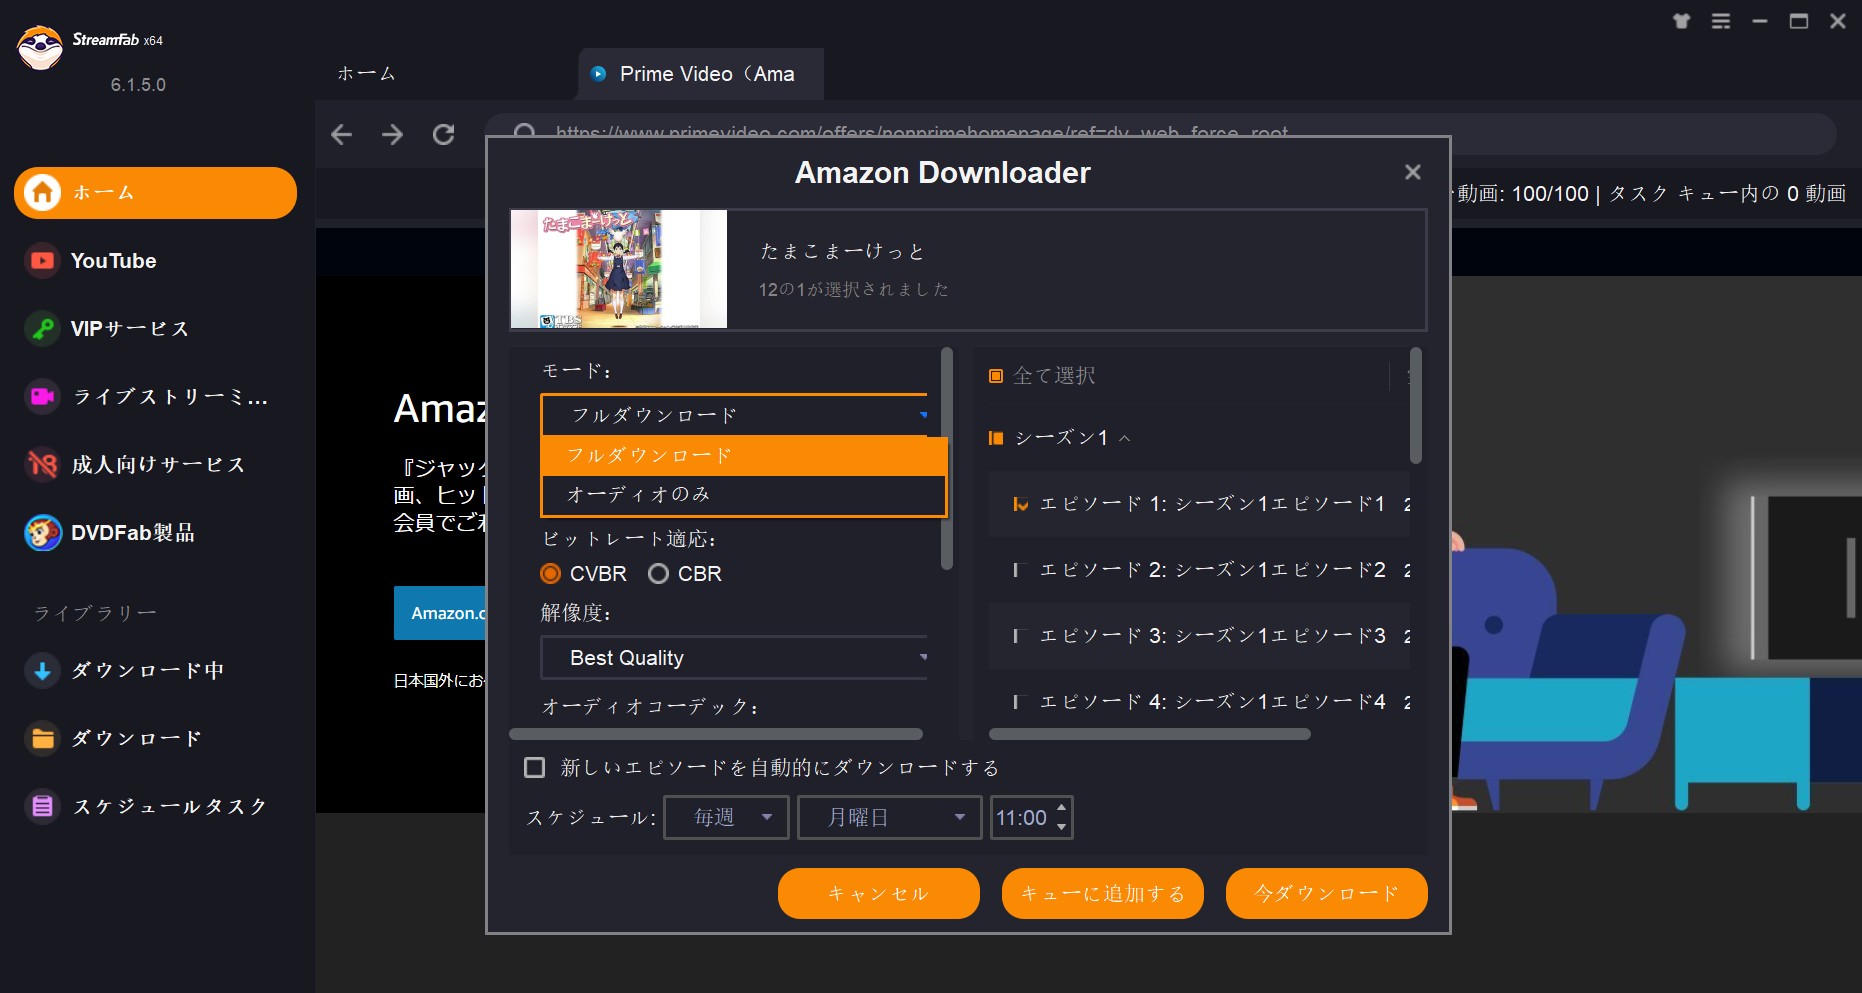Click the StreamFab sloth logo
The image size is (1862, 993).
pyautogui.click(x=40, y=47)
